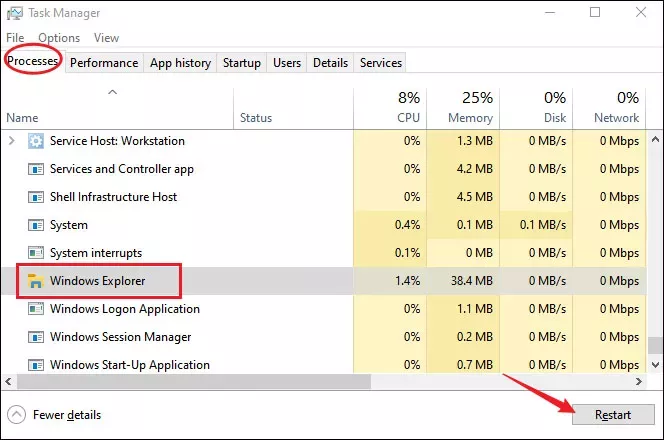Click the horizontal scrollbar right arrow
This screenshot has width=664, height=440.
[639, 382]
